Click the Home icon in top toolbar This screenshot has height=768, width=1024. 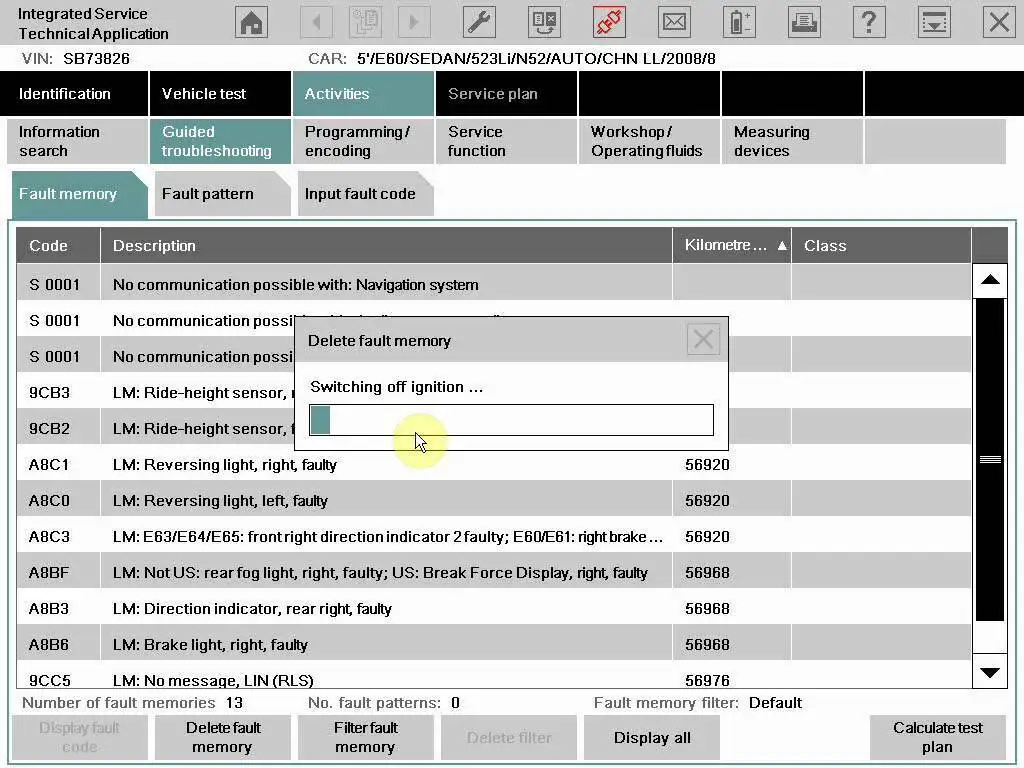coord(252,23)
